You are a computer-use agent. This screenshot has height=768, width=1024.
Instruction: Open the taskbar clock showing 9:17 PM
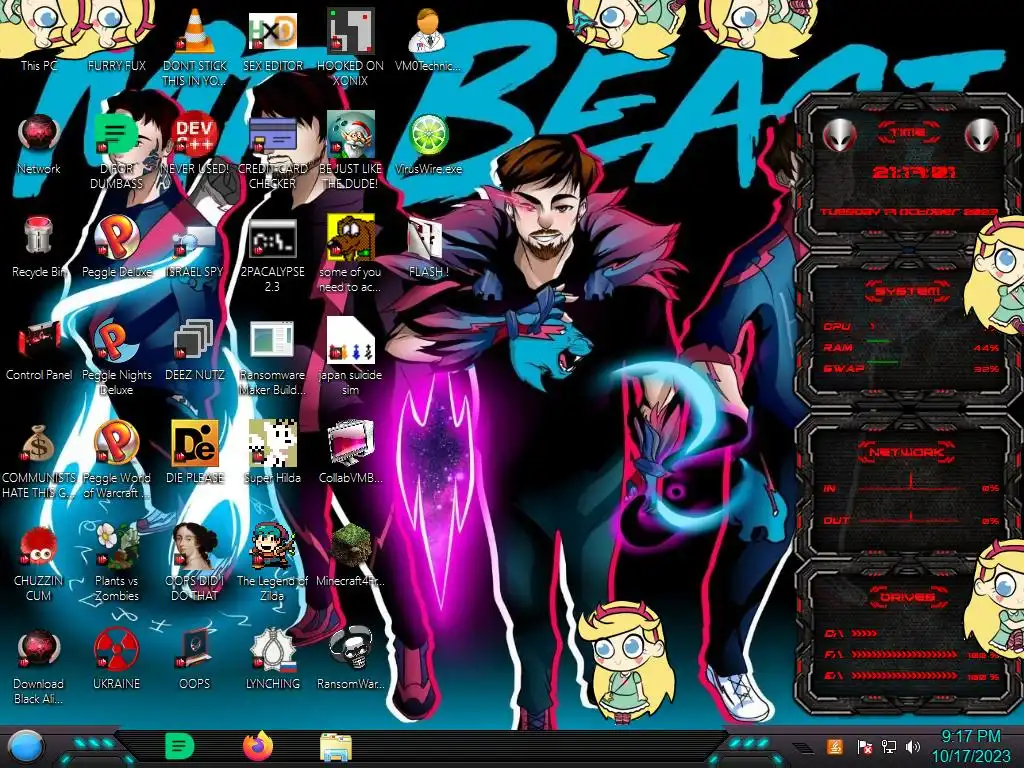click(970, 746)
